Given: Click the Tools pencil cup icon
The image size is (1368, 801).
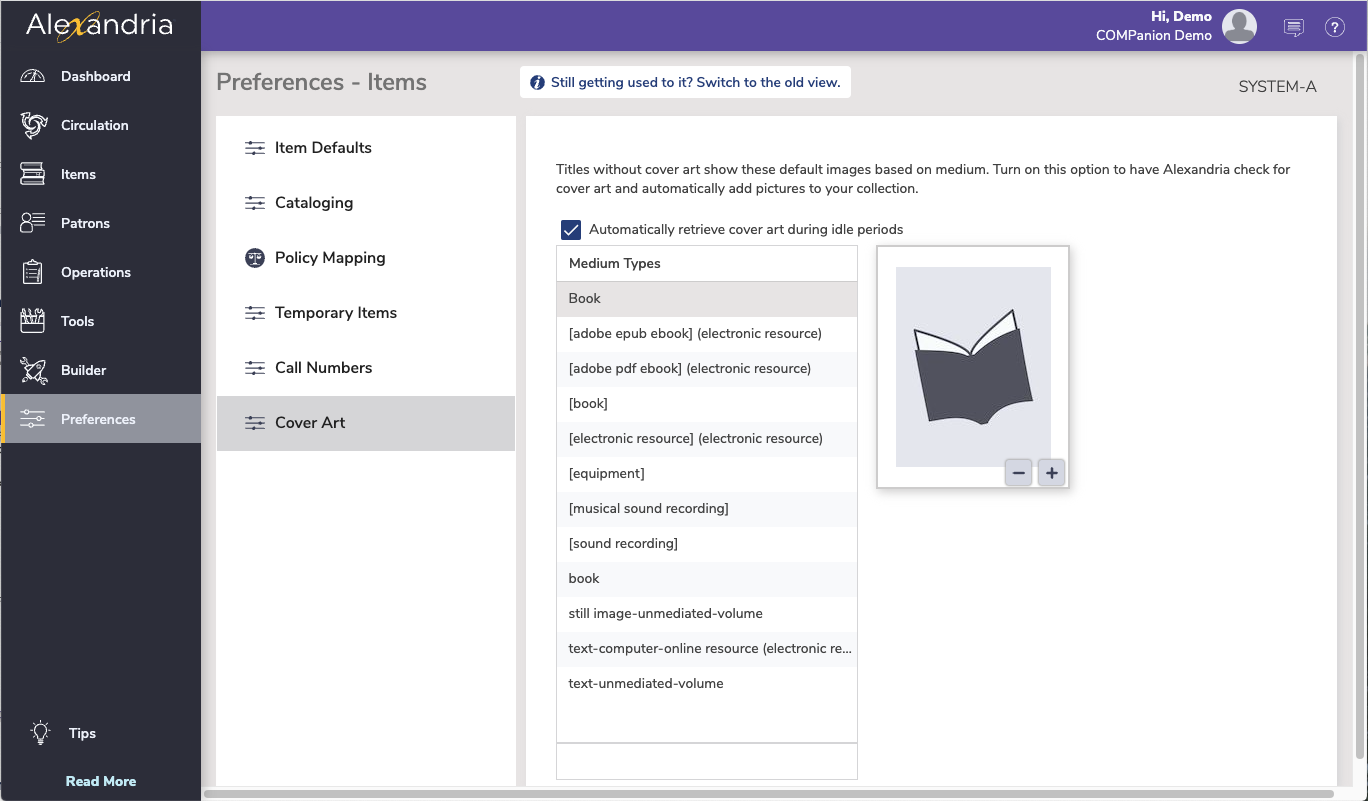Looking at the screenshot, I should [x=33, y=321].
